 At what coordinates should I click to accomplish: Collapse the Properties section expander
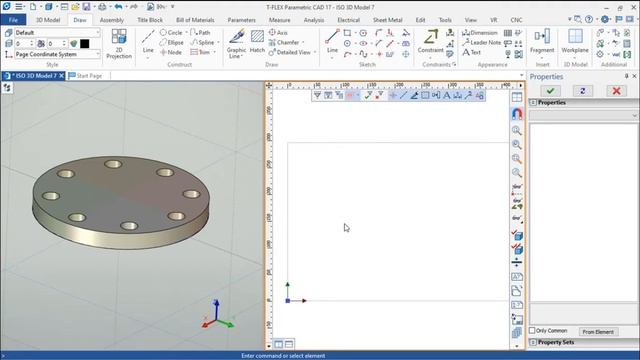(x=533, y=102)
